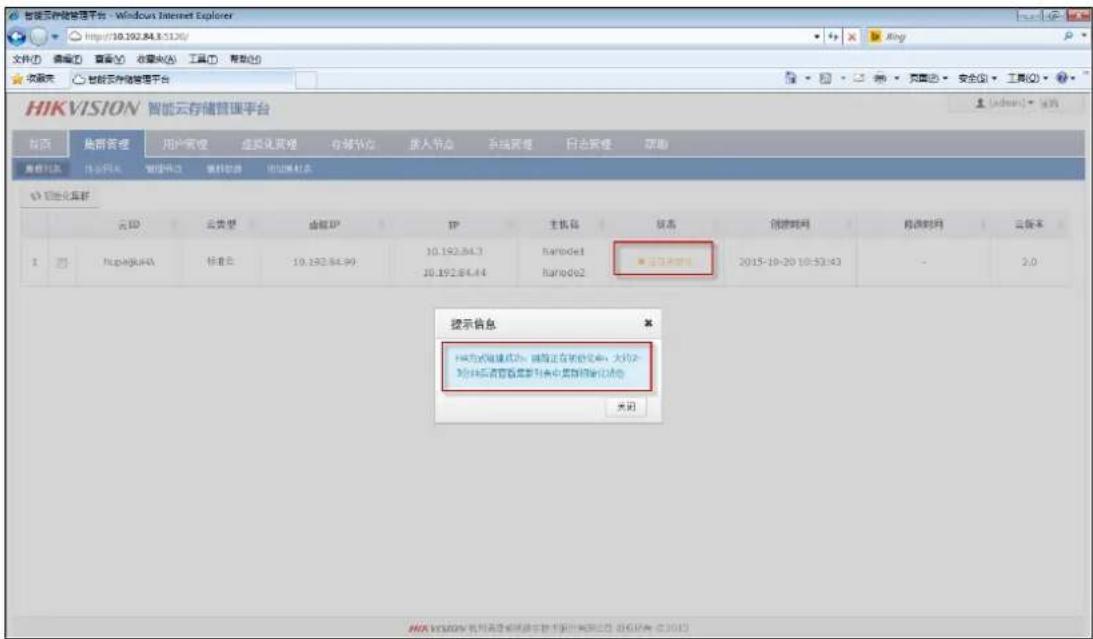Open the 工具(O) command bar dropdown
This screenshot has height=639, width=1093.
[1027, 79]
